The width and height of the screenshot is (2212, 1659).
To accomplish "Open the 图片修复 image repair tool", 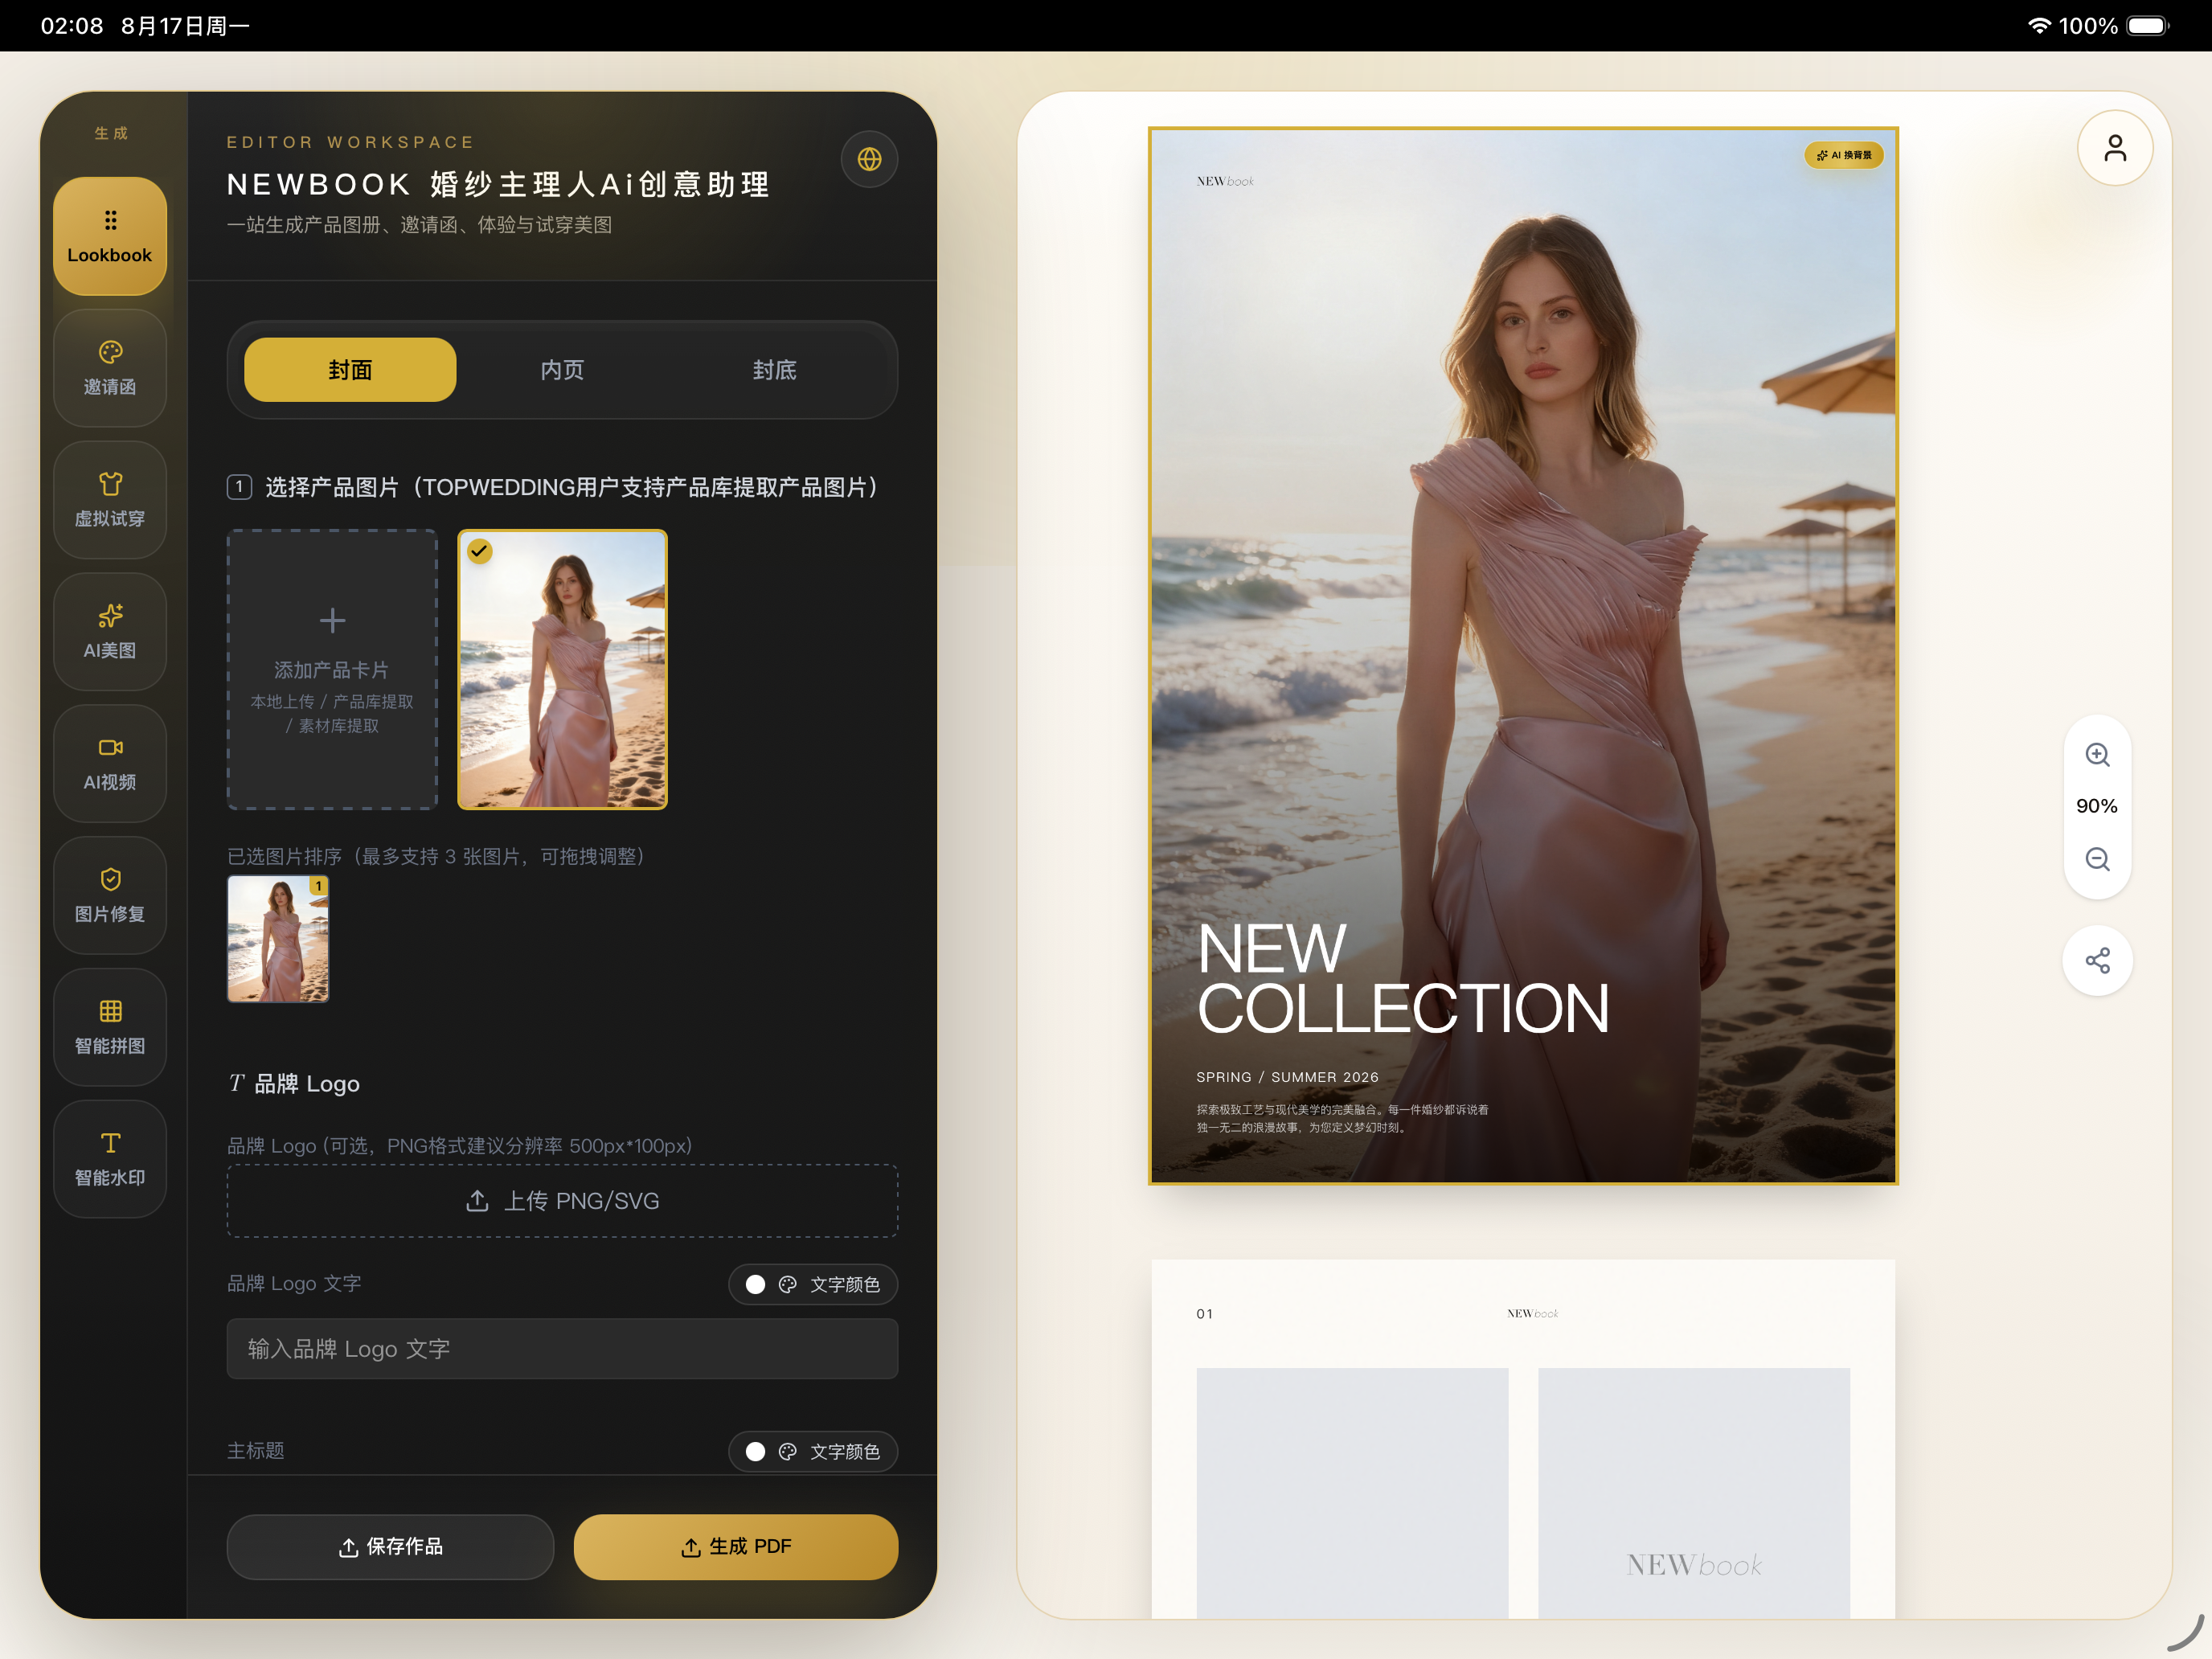I will pos(110,896).
